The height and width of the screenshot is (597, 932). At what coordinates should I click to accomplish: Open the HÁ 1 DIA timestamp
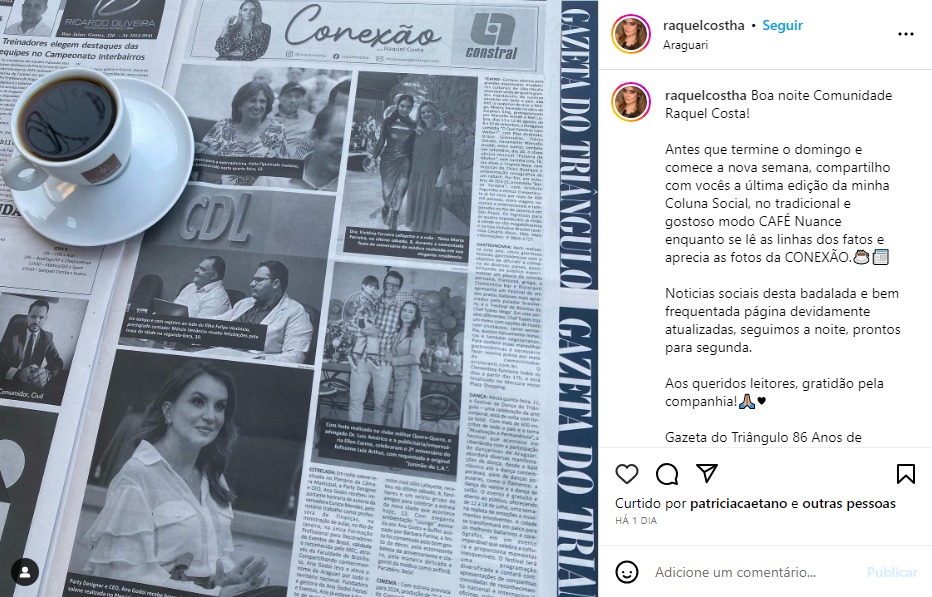click(636, 520)
